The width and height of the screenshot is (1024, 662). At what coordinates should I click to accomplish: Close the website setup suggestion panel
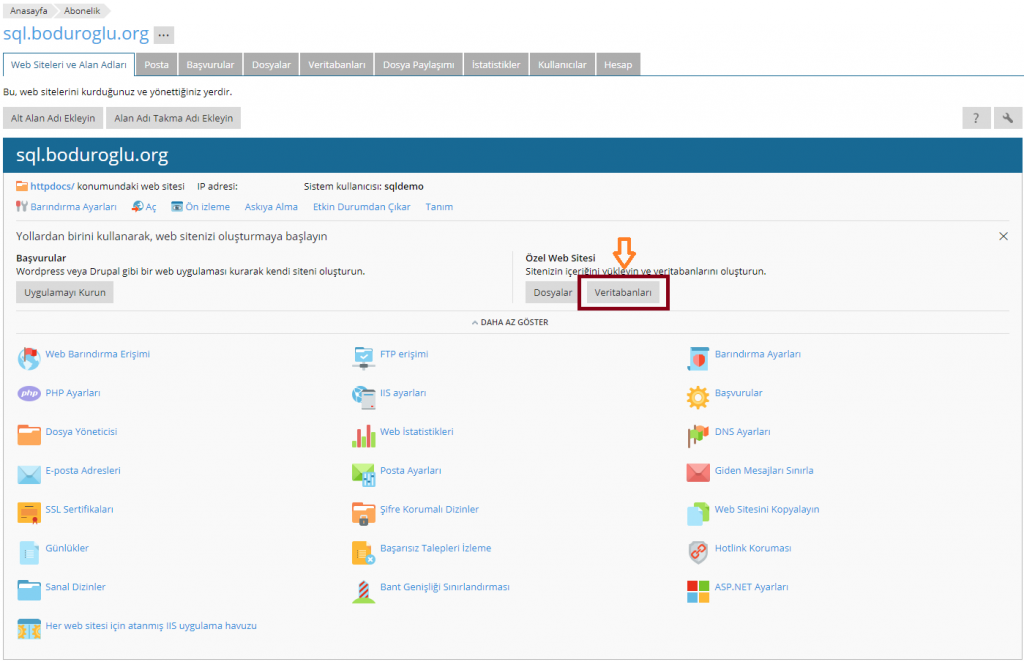pos(1003,236)
